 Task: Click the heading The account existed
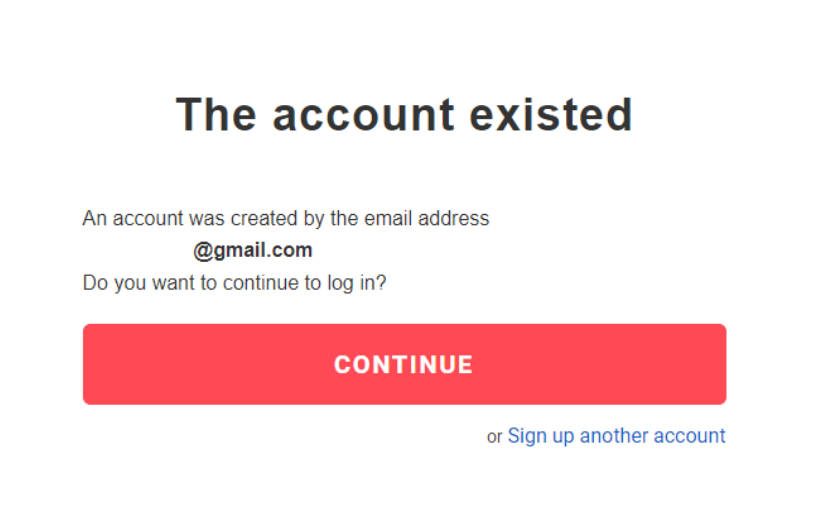(x=404, y=115)
